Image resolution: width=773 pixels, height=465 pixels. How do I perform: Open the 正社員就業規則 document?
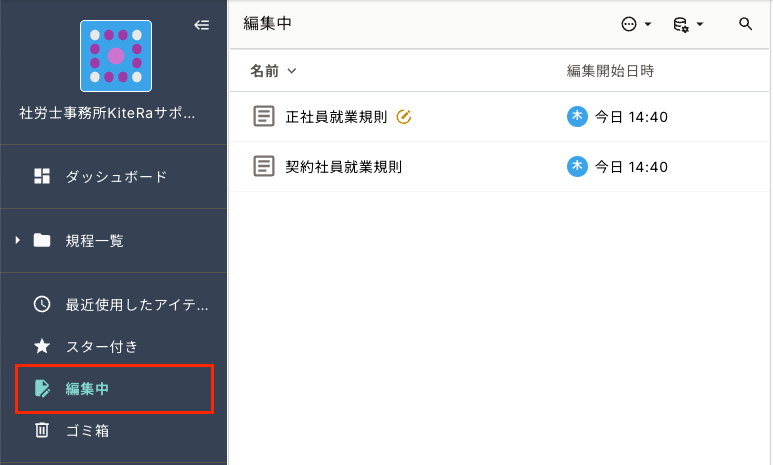[336, 117]
